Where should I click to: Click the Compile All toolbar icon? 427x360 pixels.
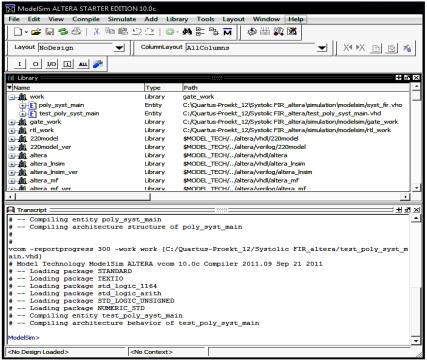point(265,32)
